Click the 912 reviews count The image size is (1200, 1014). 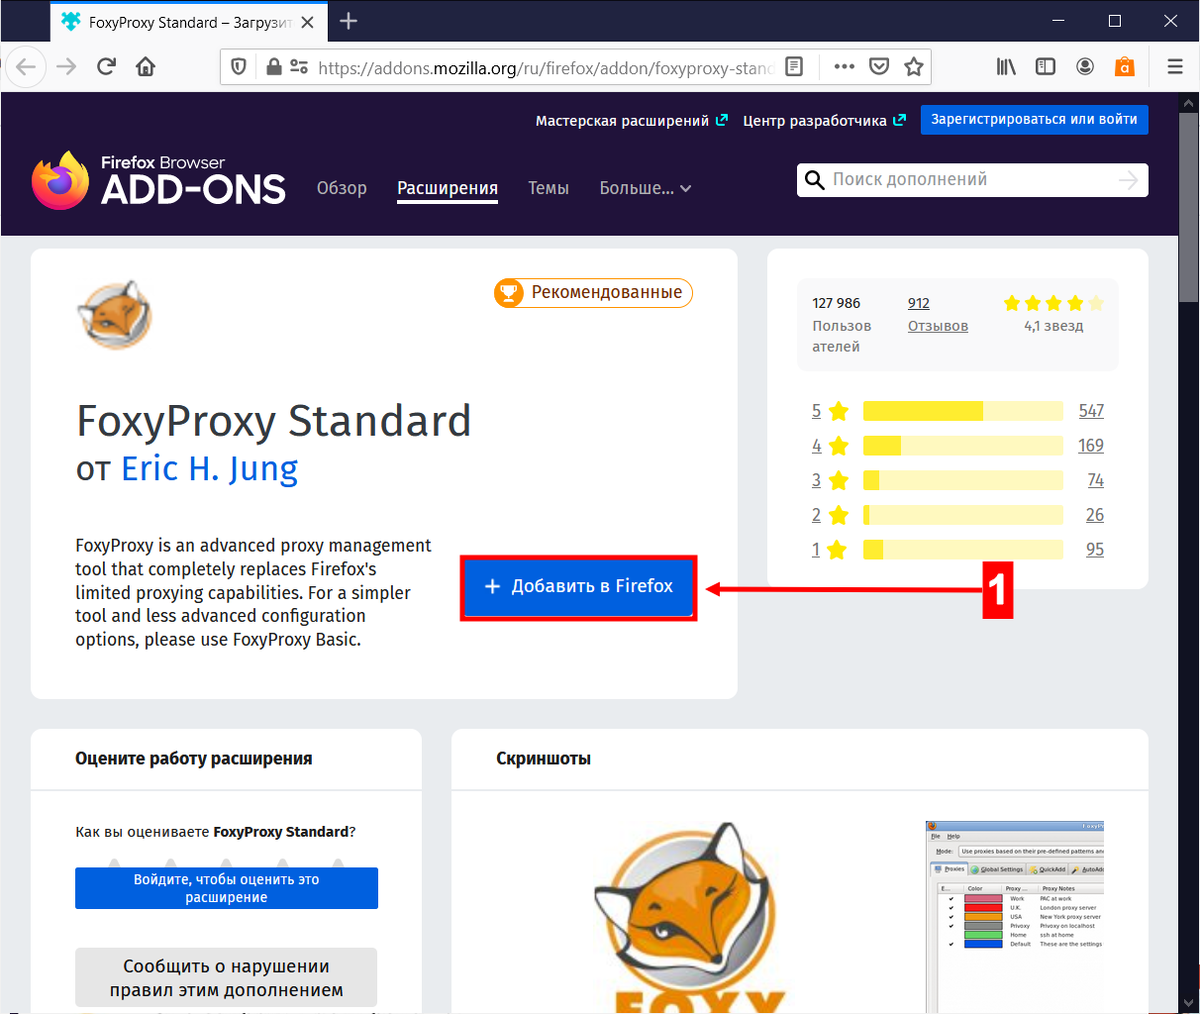coord(919,303)
